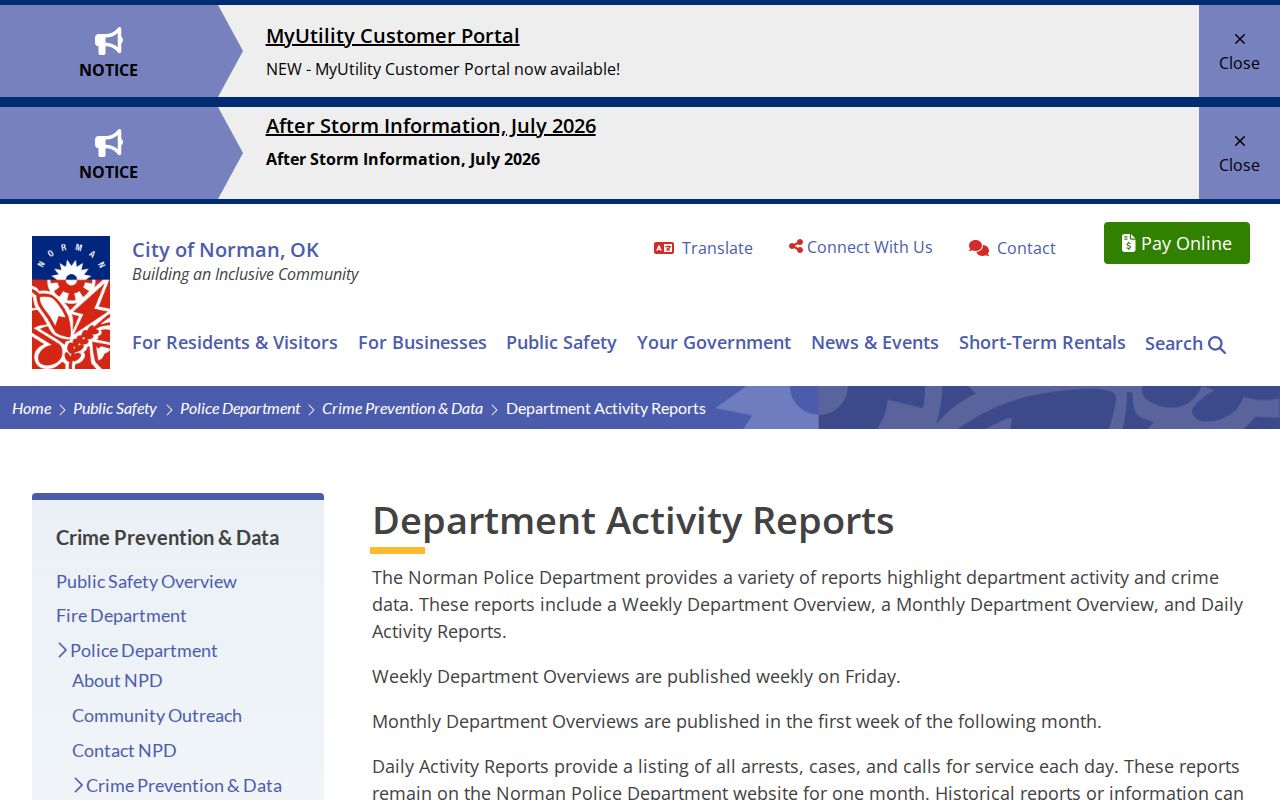Open the MyUtility Customer Portal link

392,36
